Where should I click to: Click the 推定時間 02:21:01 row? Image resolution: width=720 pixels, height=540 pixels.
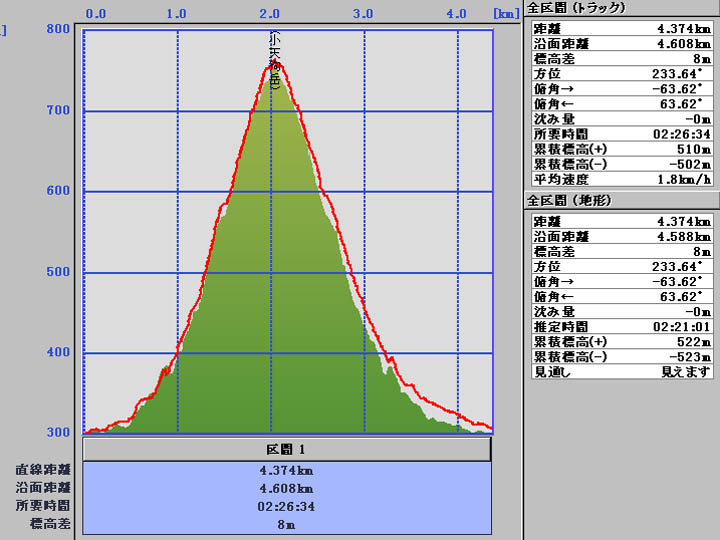[619, 326]
